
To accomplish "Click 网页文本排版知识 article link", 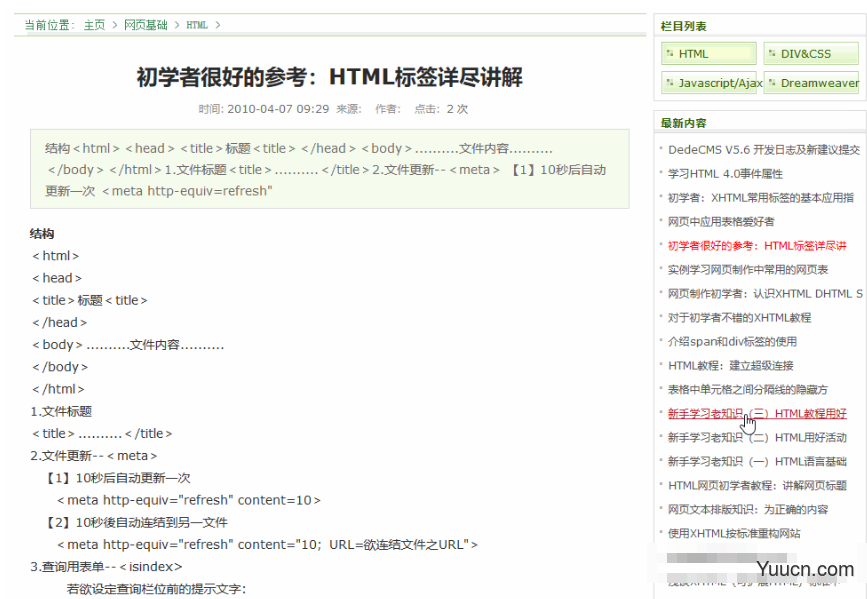I will pos(748,510).
